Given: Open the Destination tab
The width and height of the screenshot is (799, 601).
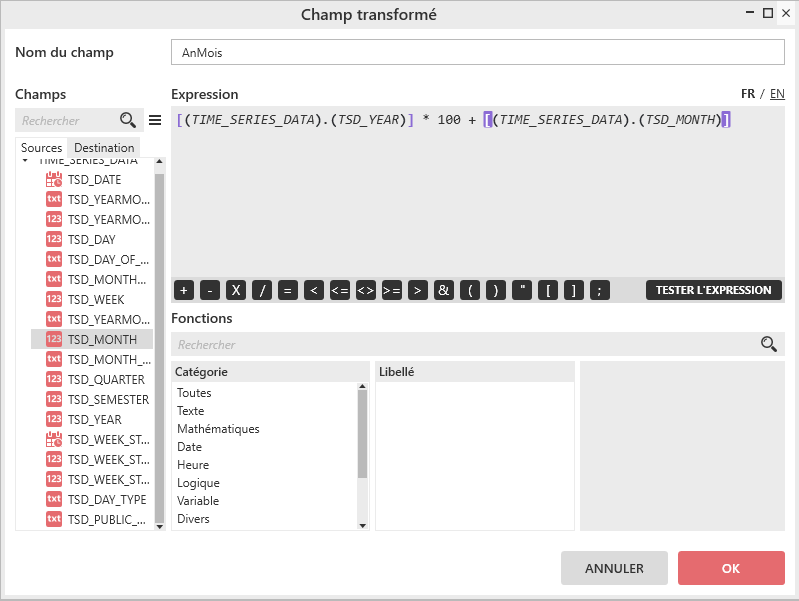Looking at the screenshot, I should pos(104,148).
